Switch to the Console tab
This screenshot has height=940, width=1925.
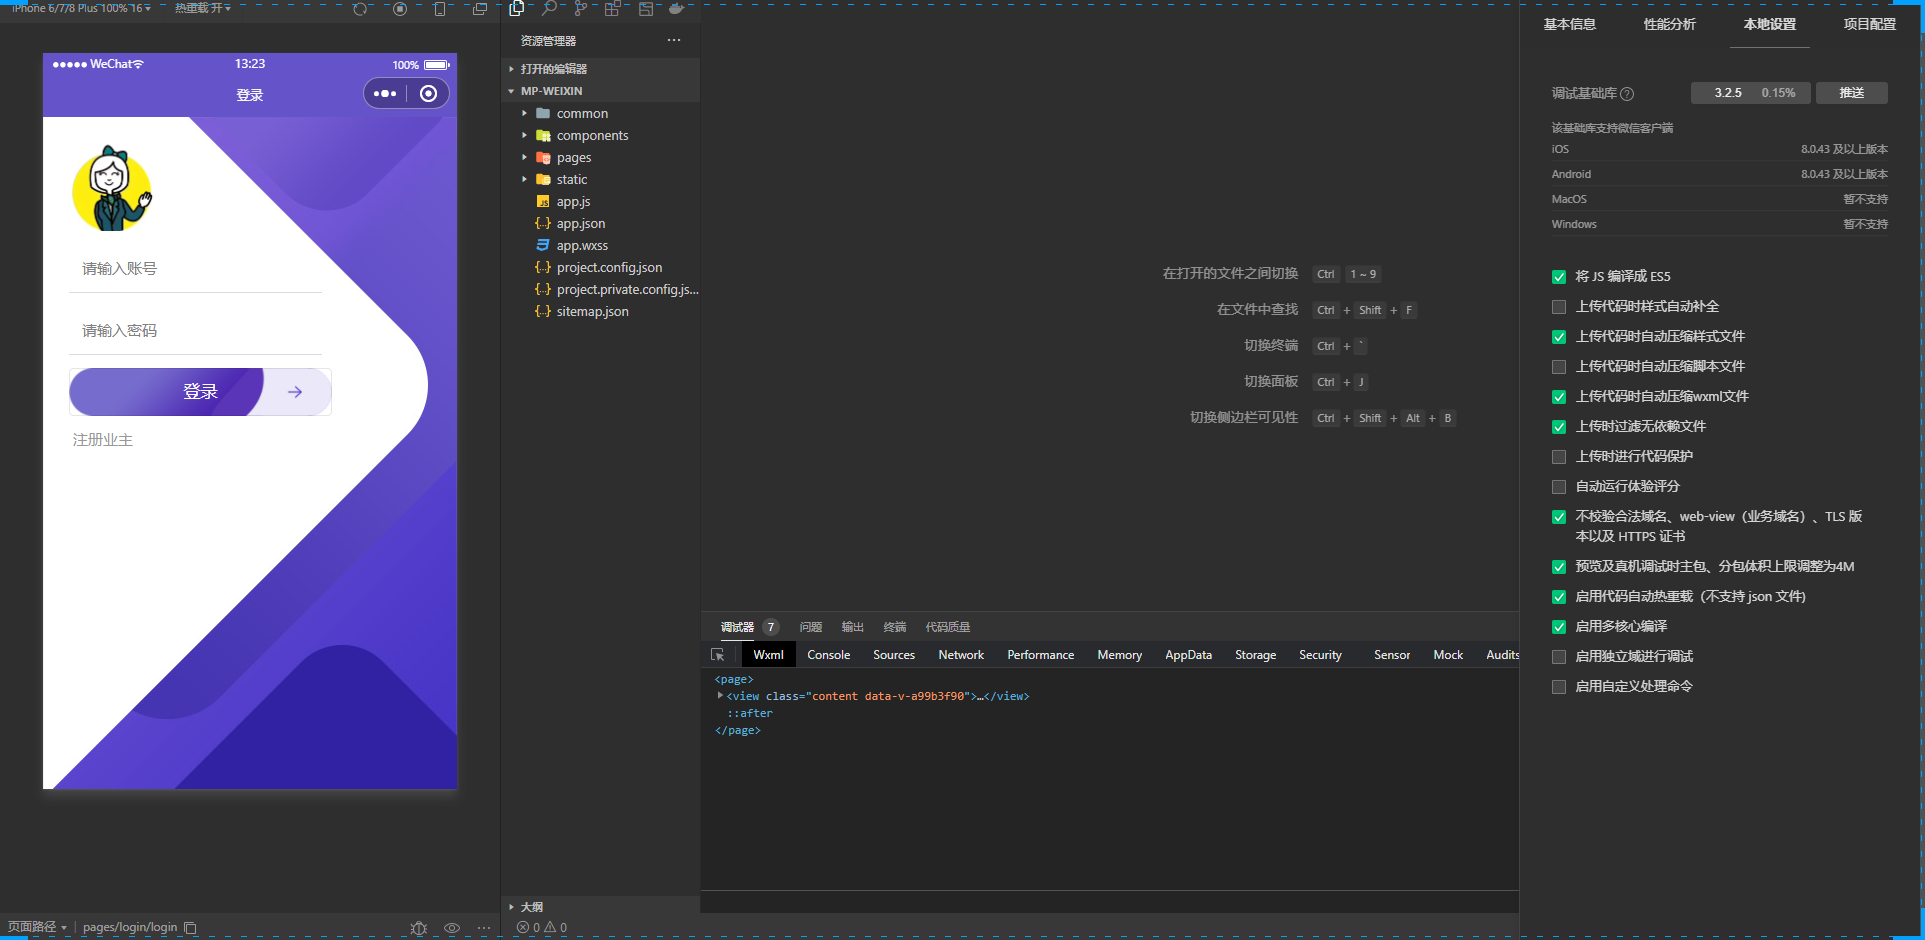point(828,655)
